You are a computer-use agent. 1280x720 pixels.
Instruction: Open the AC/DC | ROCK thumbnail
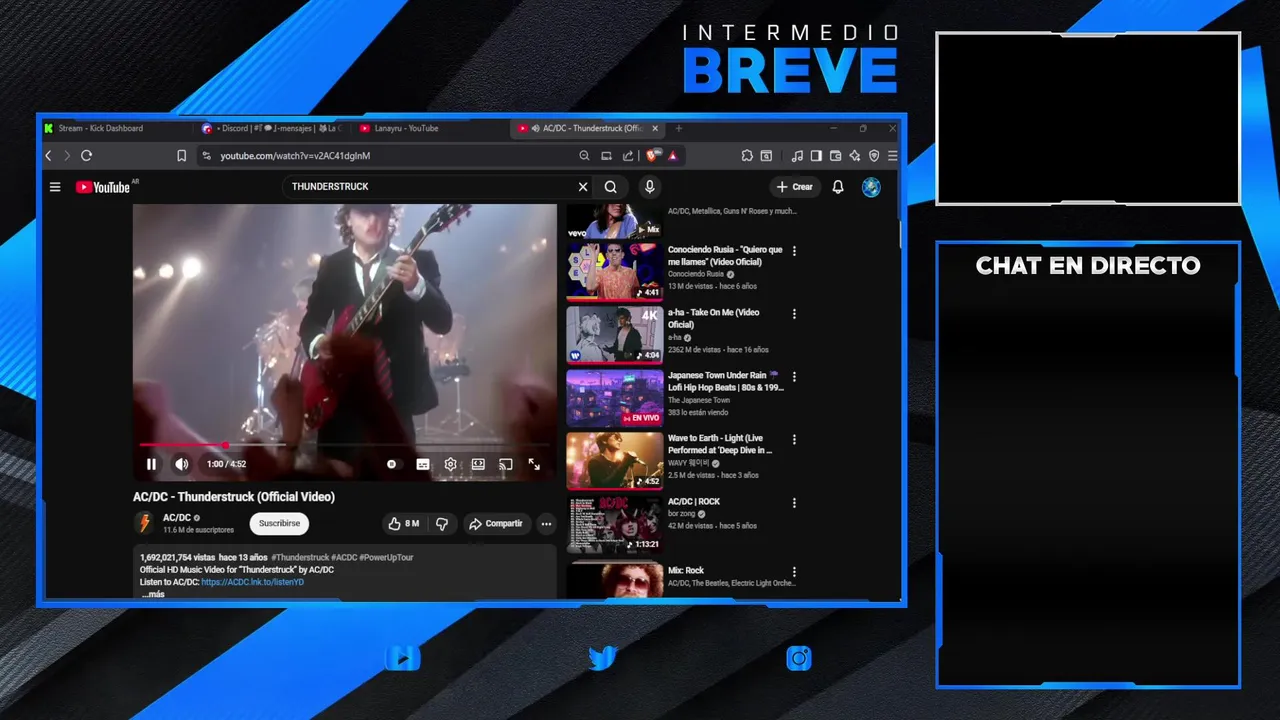click(614, 524)
